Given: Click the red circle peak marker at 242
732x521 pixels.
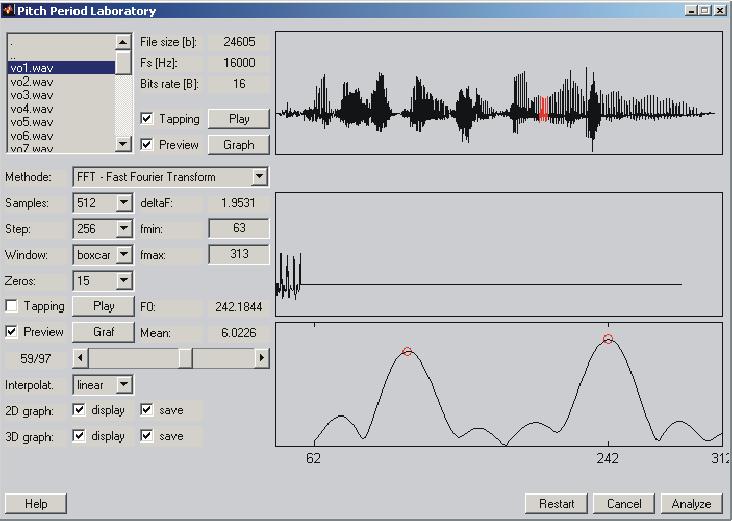Looking at the screenshot, I should point(607,339).
